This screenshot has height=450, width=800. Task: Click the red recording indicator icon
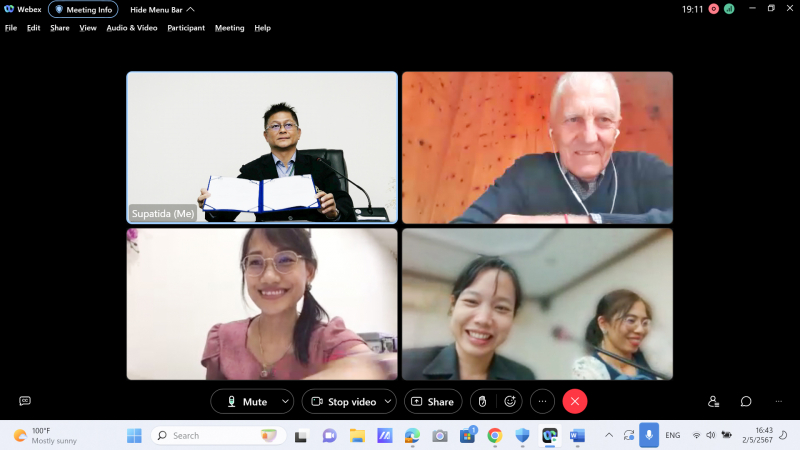[x=714, y=9]
